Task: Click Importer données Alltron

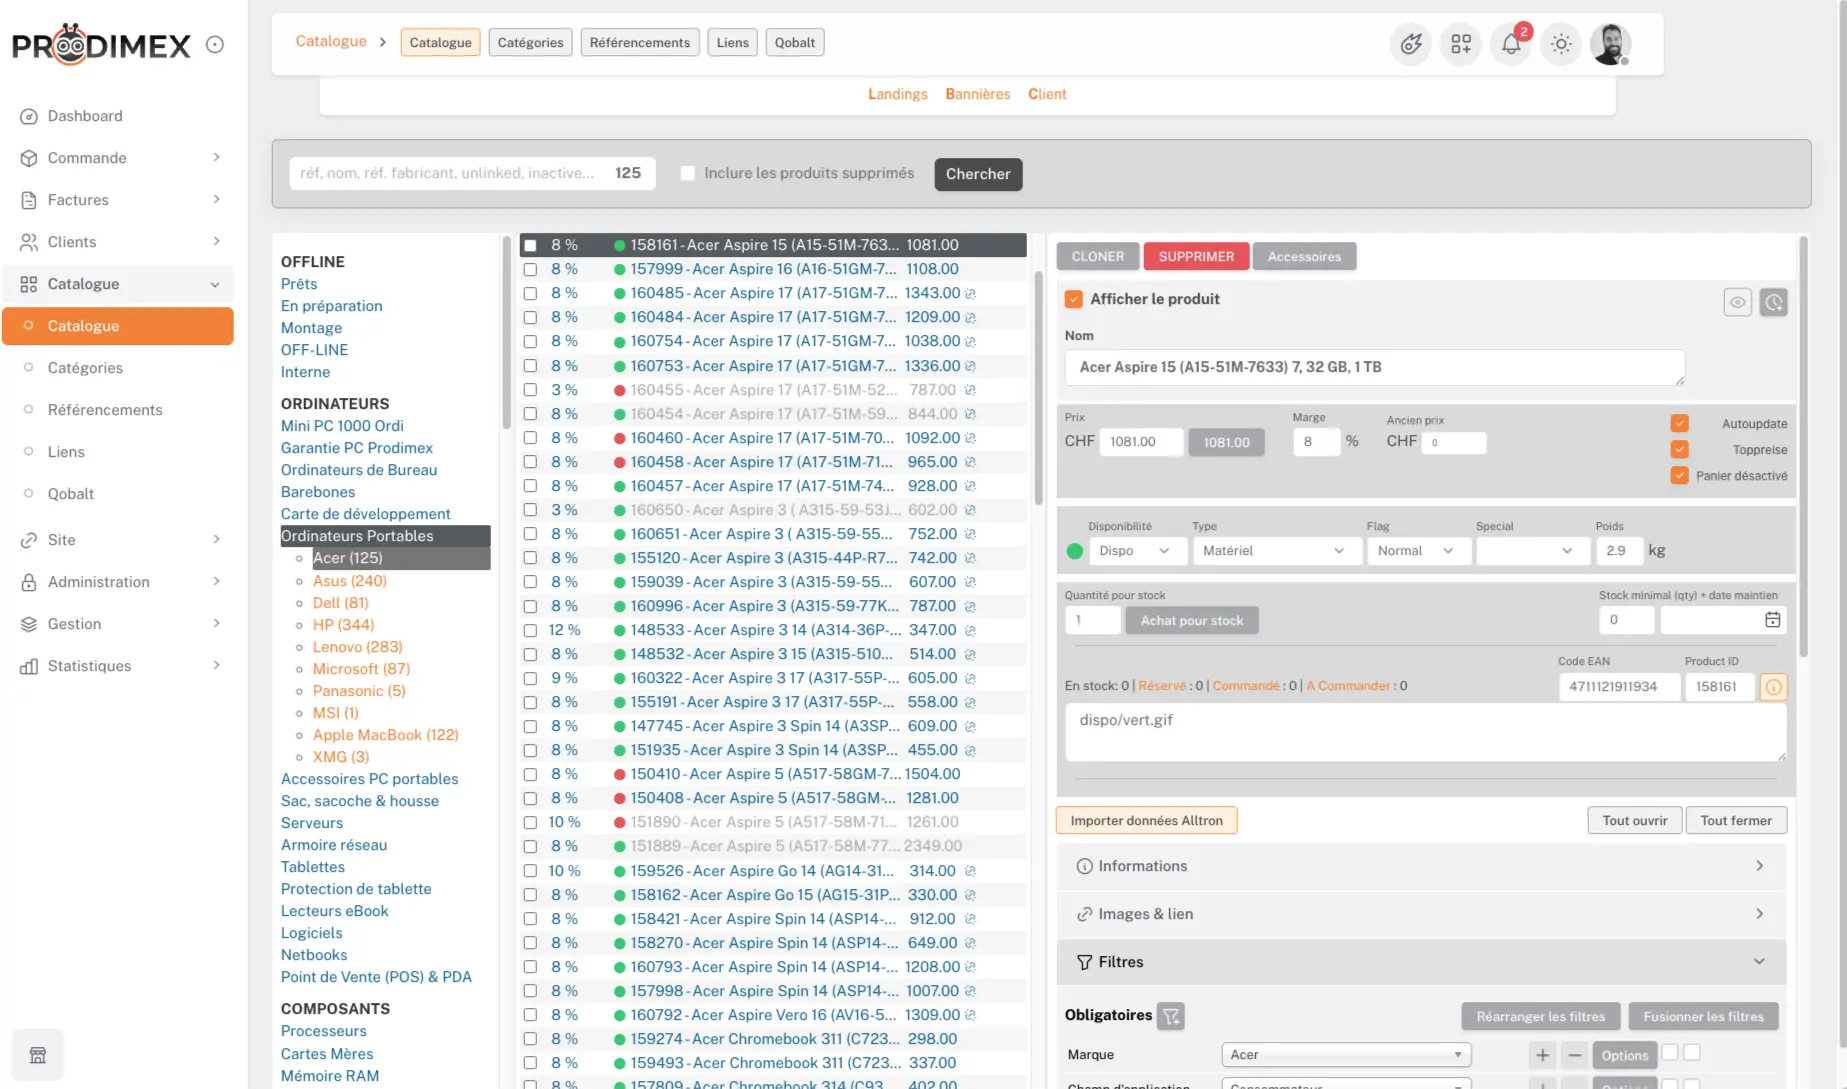Action: click(x=1146, y=821)
